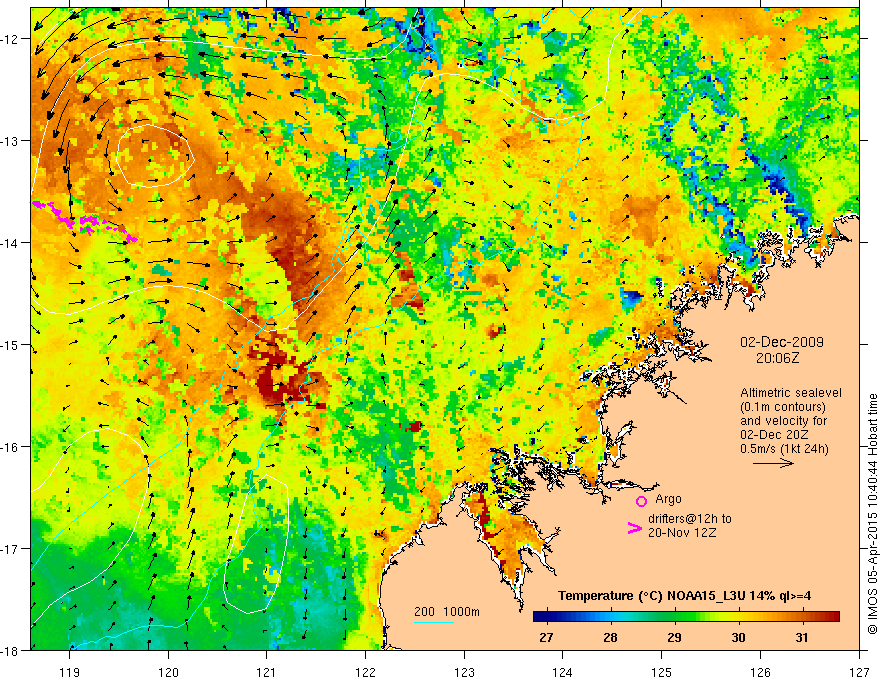Click the latitude axis label -12
Viewport: 880px width, 680px height.
coord(10,39)
